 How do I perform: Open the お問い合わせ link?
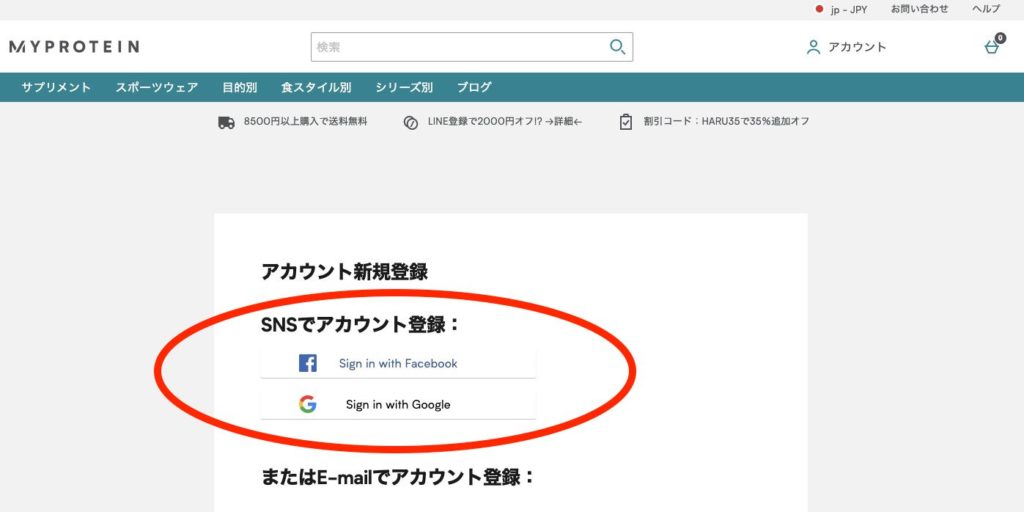920,9
